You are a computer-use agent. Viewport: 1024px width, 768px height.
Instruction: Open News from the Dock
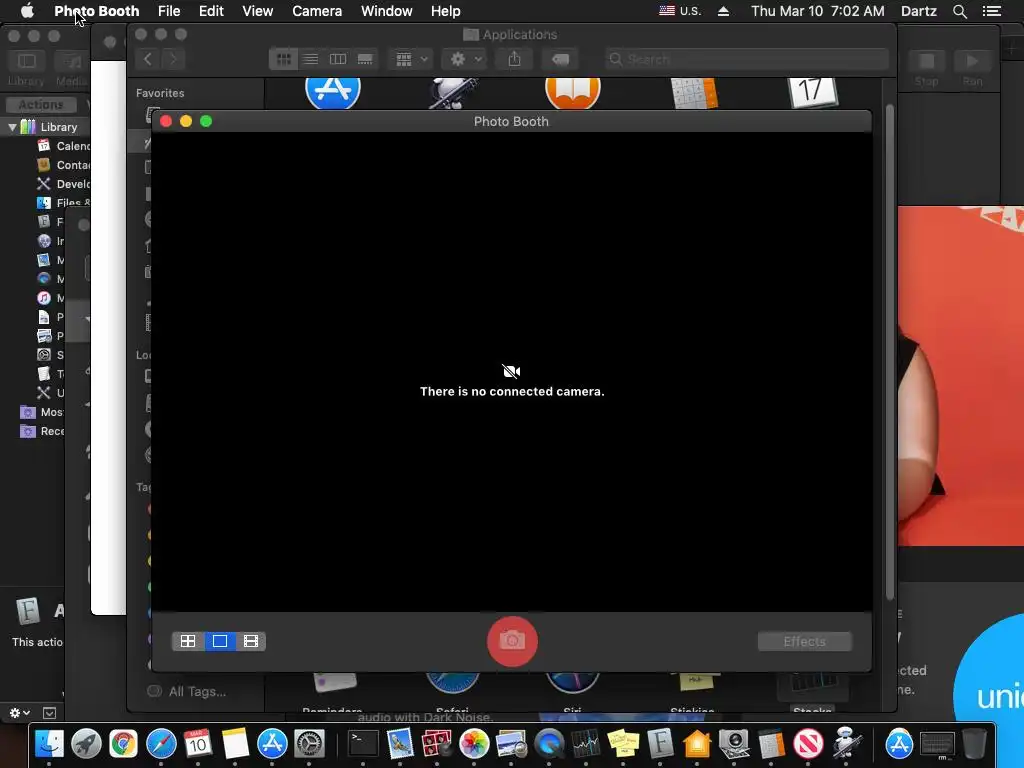[x=808, y=743]
